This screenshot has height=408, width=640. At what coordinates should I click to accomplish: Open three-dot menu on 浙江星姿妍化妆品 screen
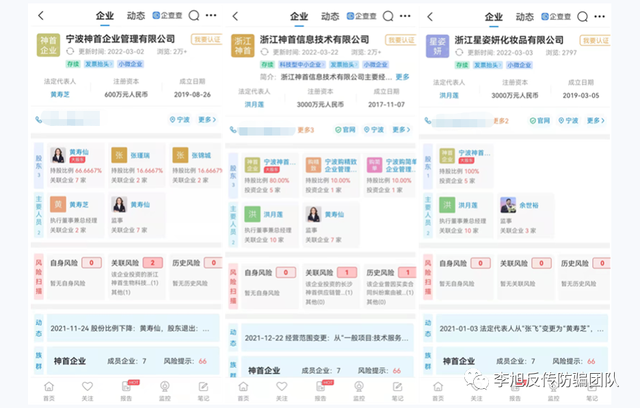coord(600,16)
